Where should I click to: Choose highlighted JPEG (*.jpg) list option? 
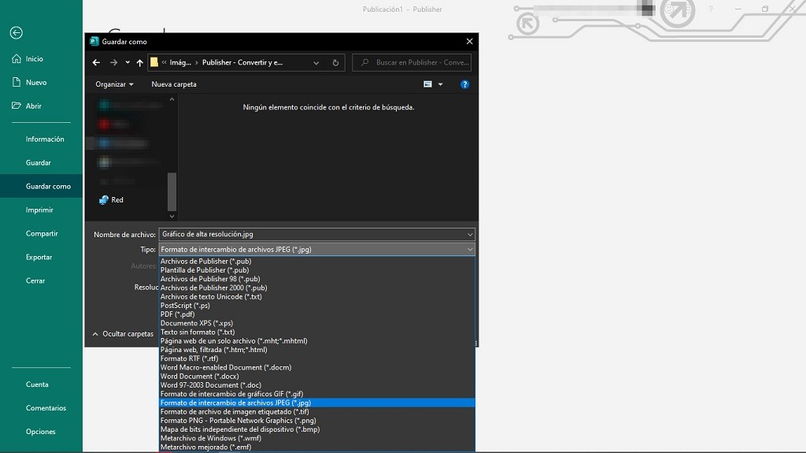pos(317,403)
